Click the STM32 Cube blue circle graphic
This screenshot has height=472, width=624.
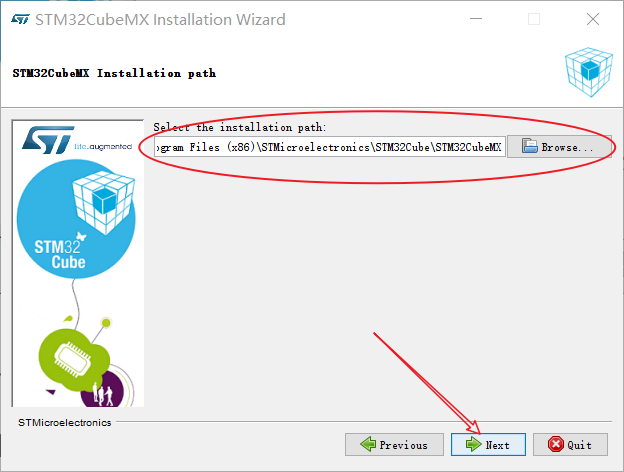[76, 219]
